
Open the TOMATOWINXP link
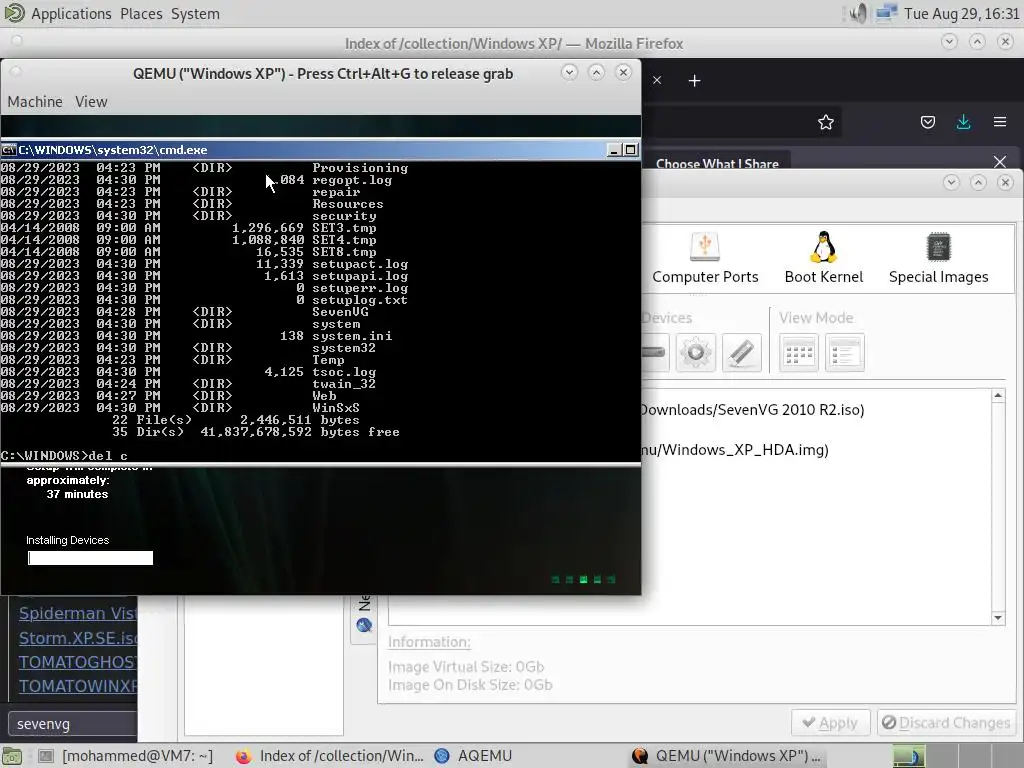(78, 686)
